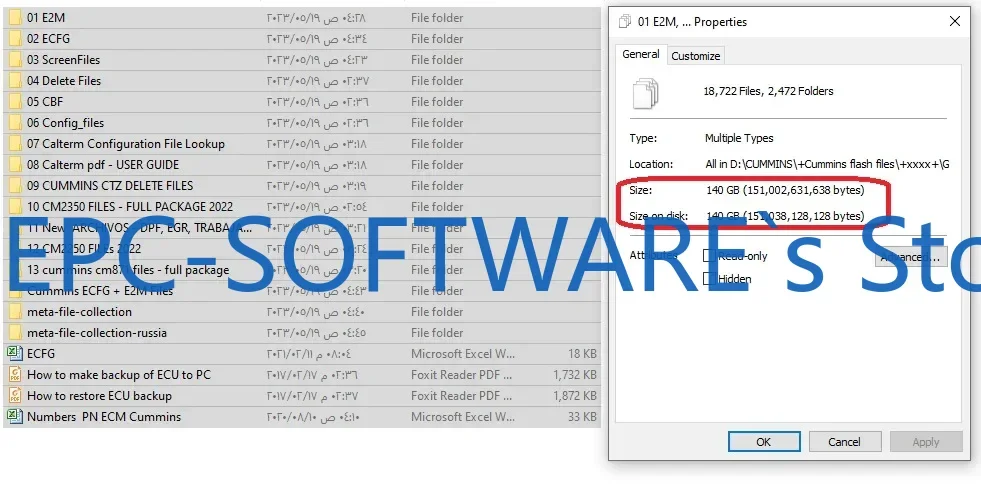Select the '05 CBF' folder name

pyautogui.click(x=45, y=101)
